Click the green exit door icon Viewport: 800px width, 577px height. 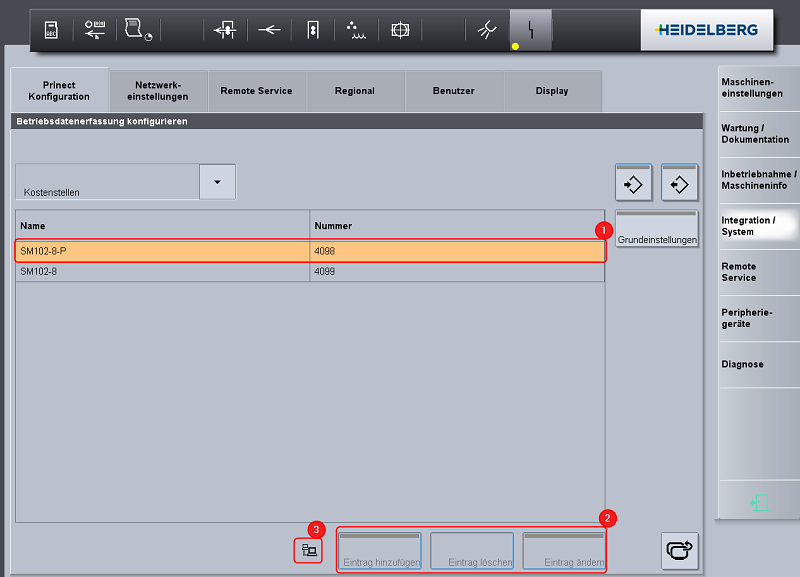(759, 503)
